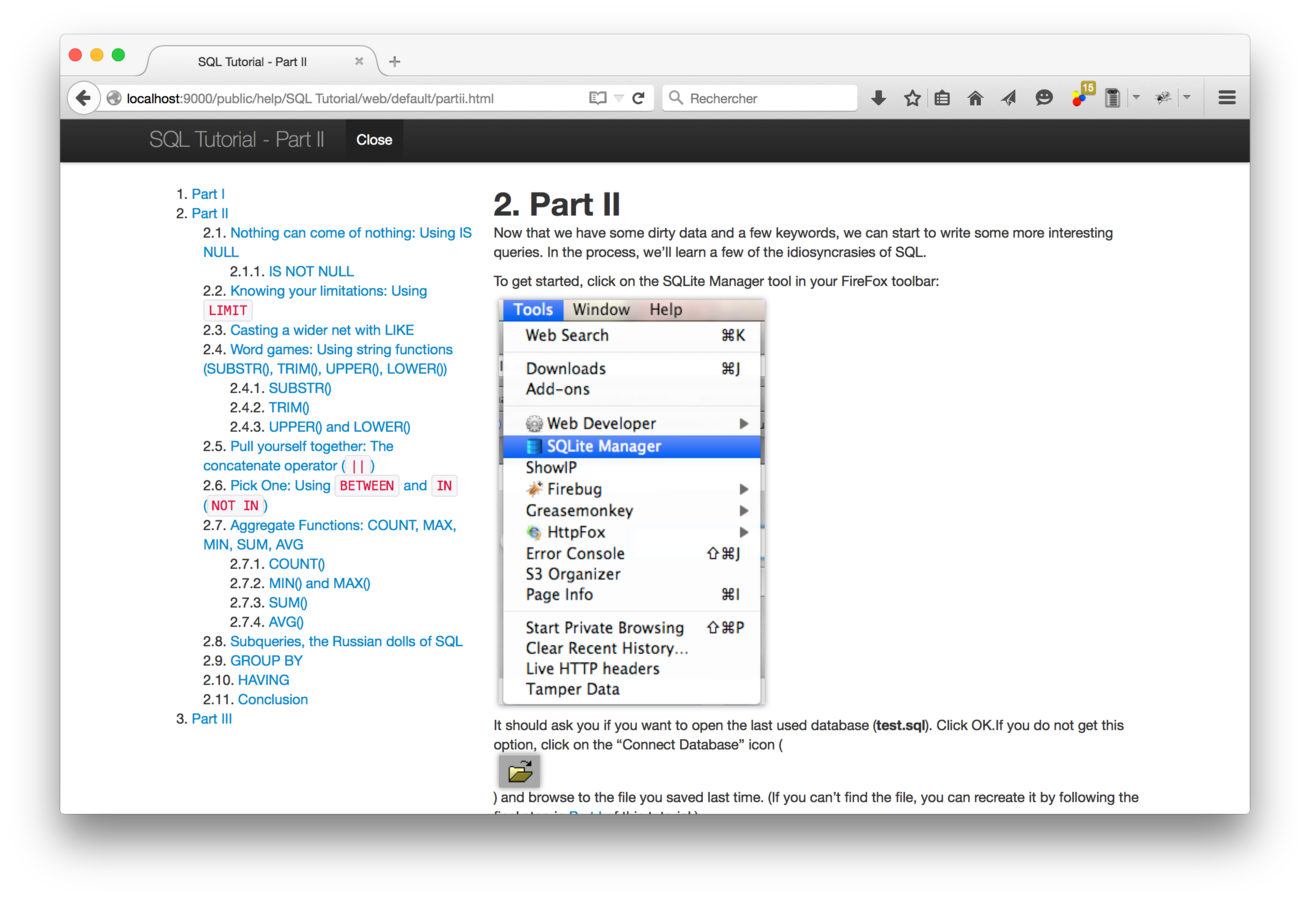Screen dimensions: 1310x900
Task: Jump to the SUM() subsection
Action: point(288,602)
